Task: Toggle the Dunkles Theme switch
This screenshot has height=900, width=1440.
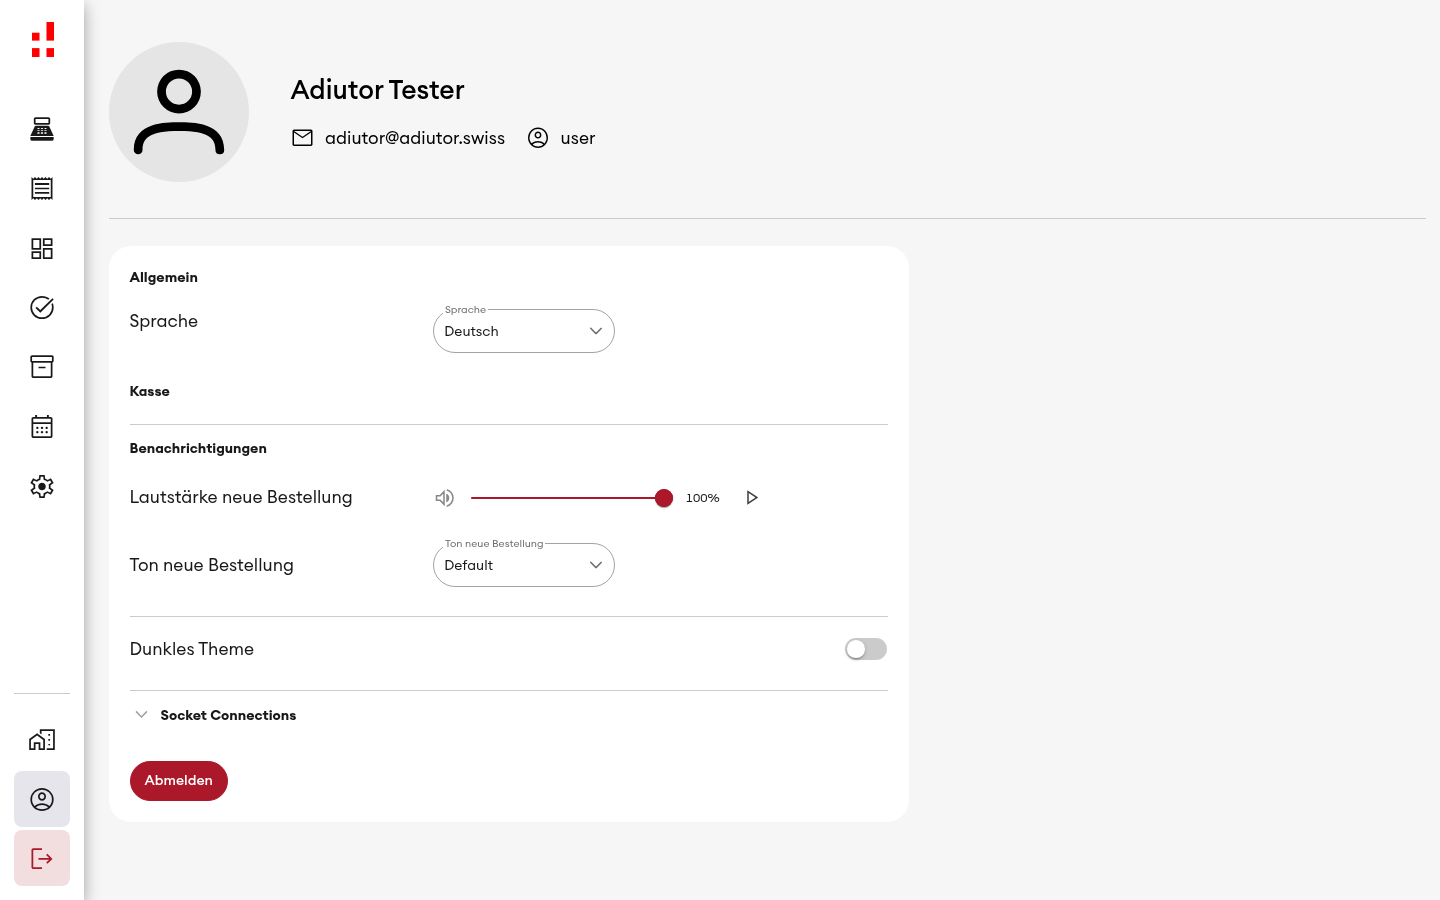Action: point(866,649)
